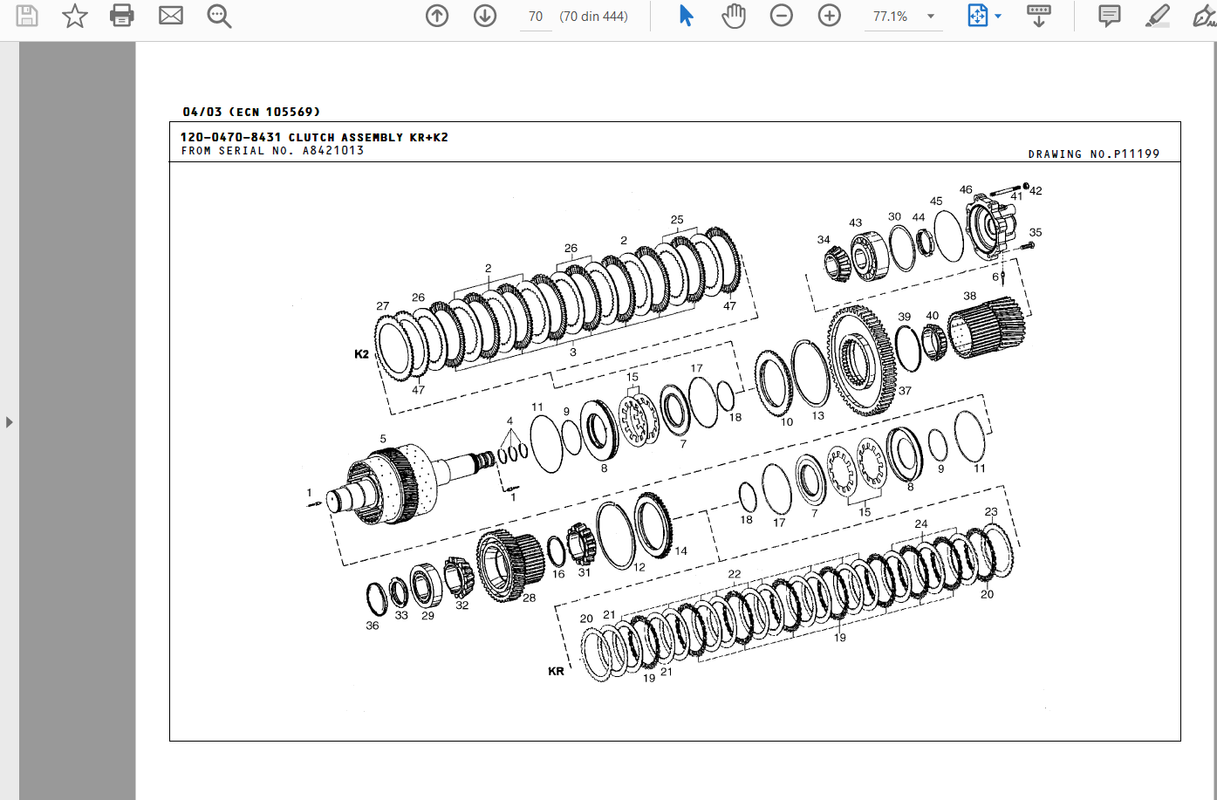
Task: Click part number 31 by the bearing
Action: pyautogui.click(x=584, y=572)
